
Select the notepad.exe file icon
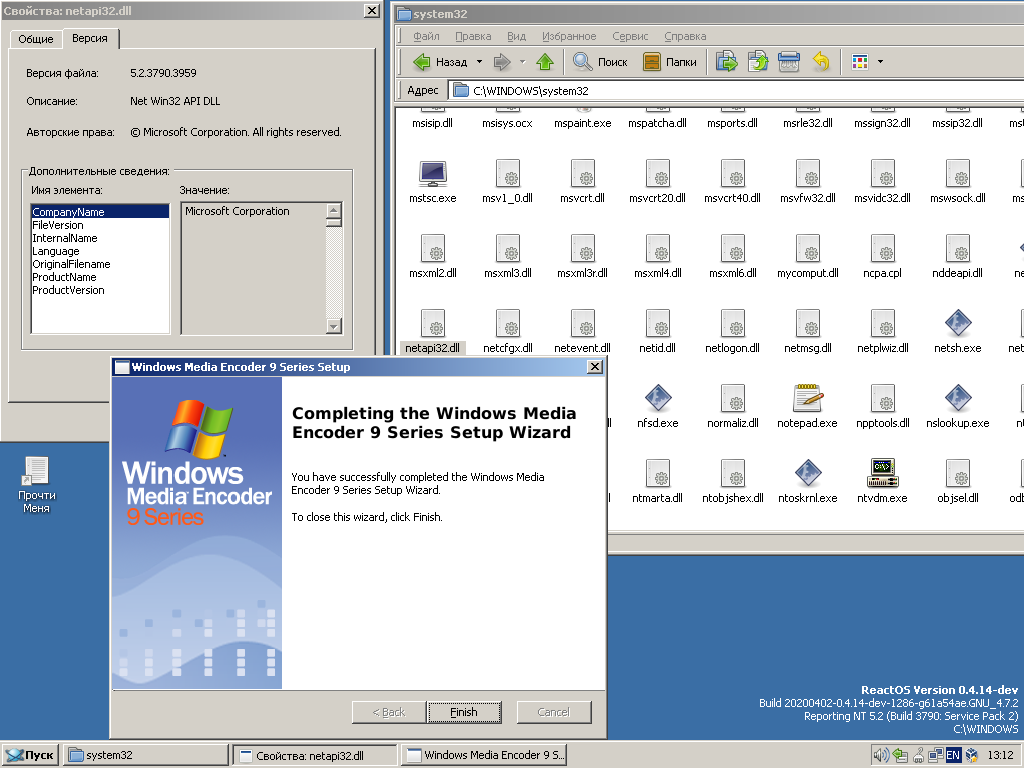807,398
